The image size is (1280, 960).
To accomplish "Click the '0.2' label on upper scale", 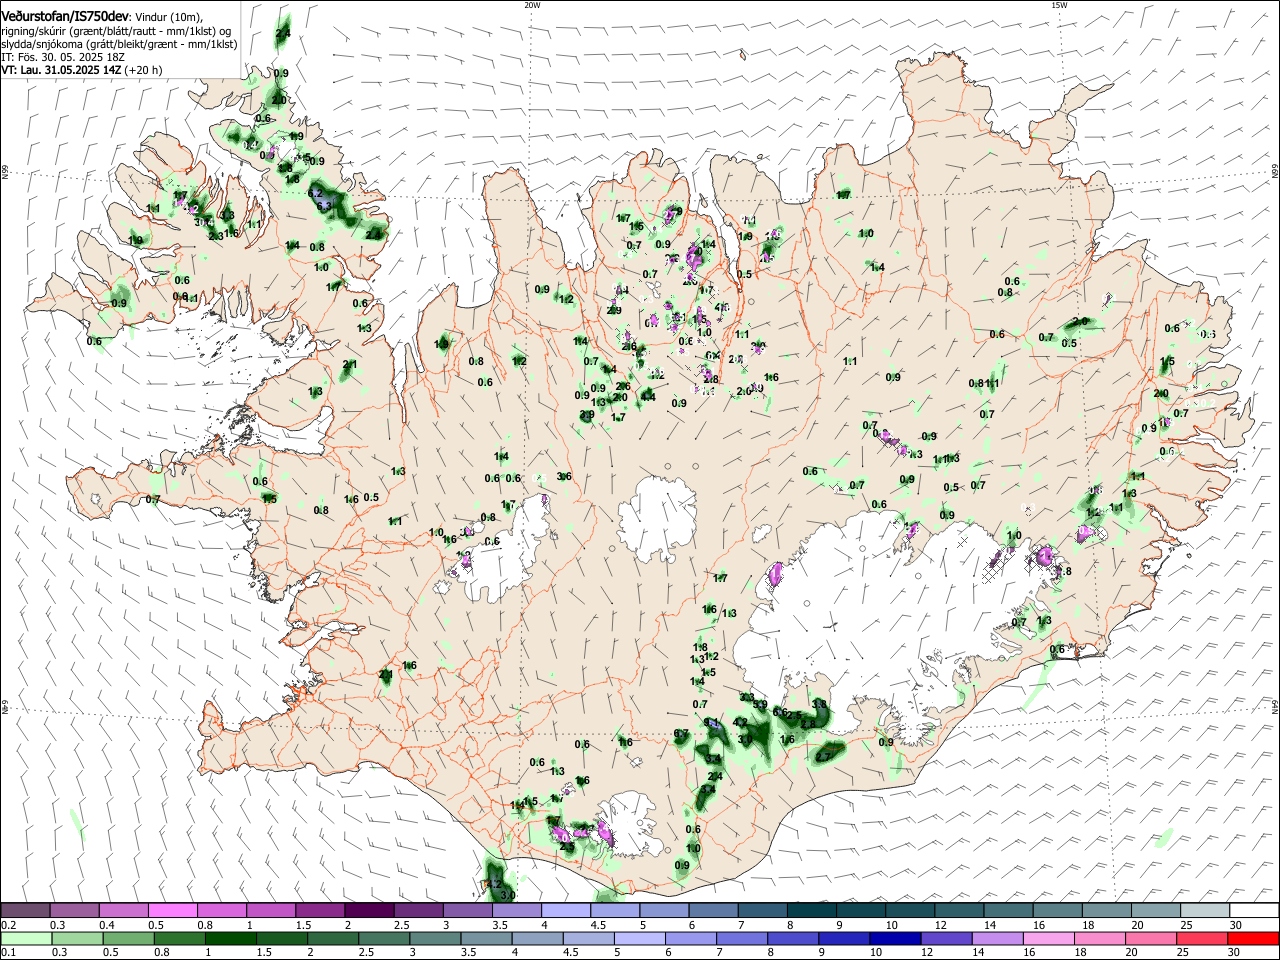I will tap(8, 925).
